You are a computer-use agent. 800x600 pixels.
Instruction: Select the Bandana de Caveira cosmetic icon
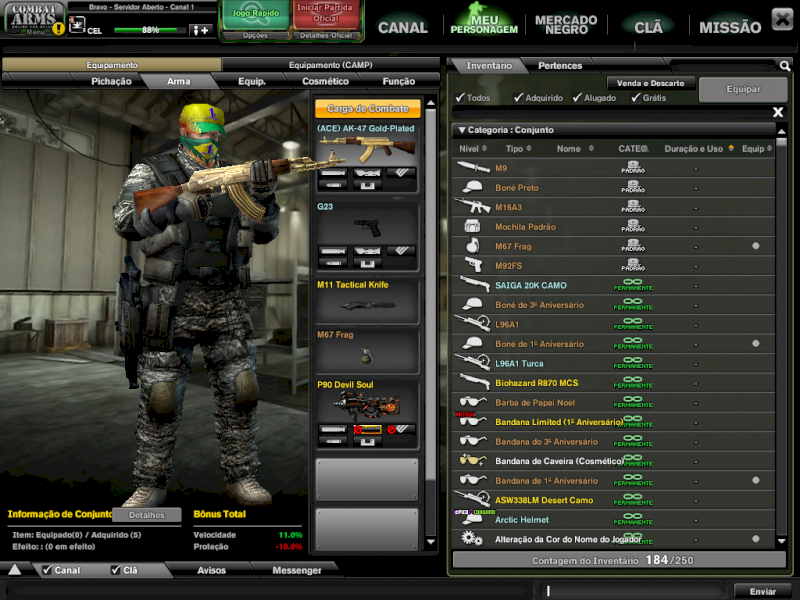472,460
